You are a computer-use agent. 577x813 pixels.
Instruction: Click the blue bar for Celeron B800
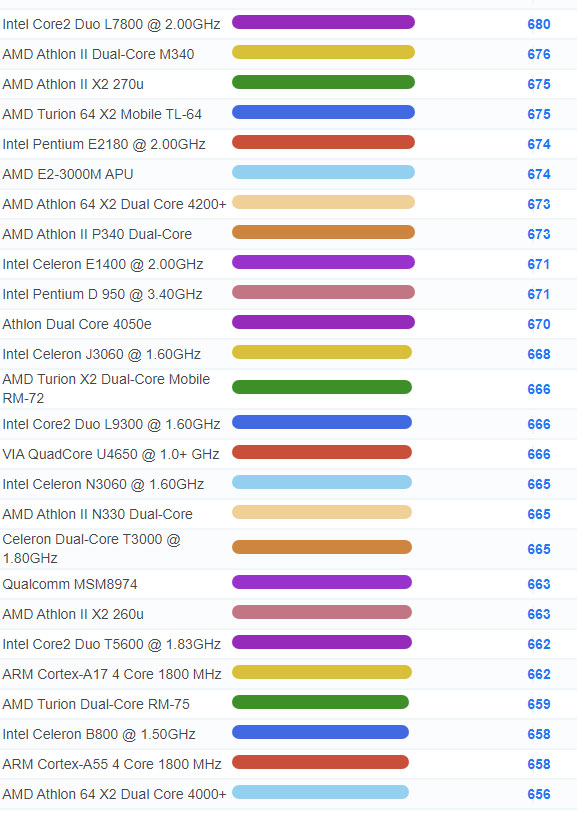(x=320, y=733)
